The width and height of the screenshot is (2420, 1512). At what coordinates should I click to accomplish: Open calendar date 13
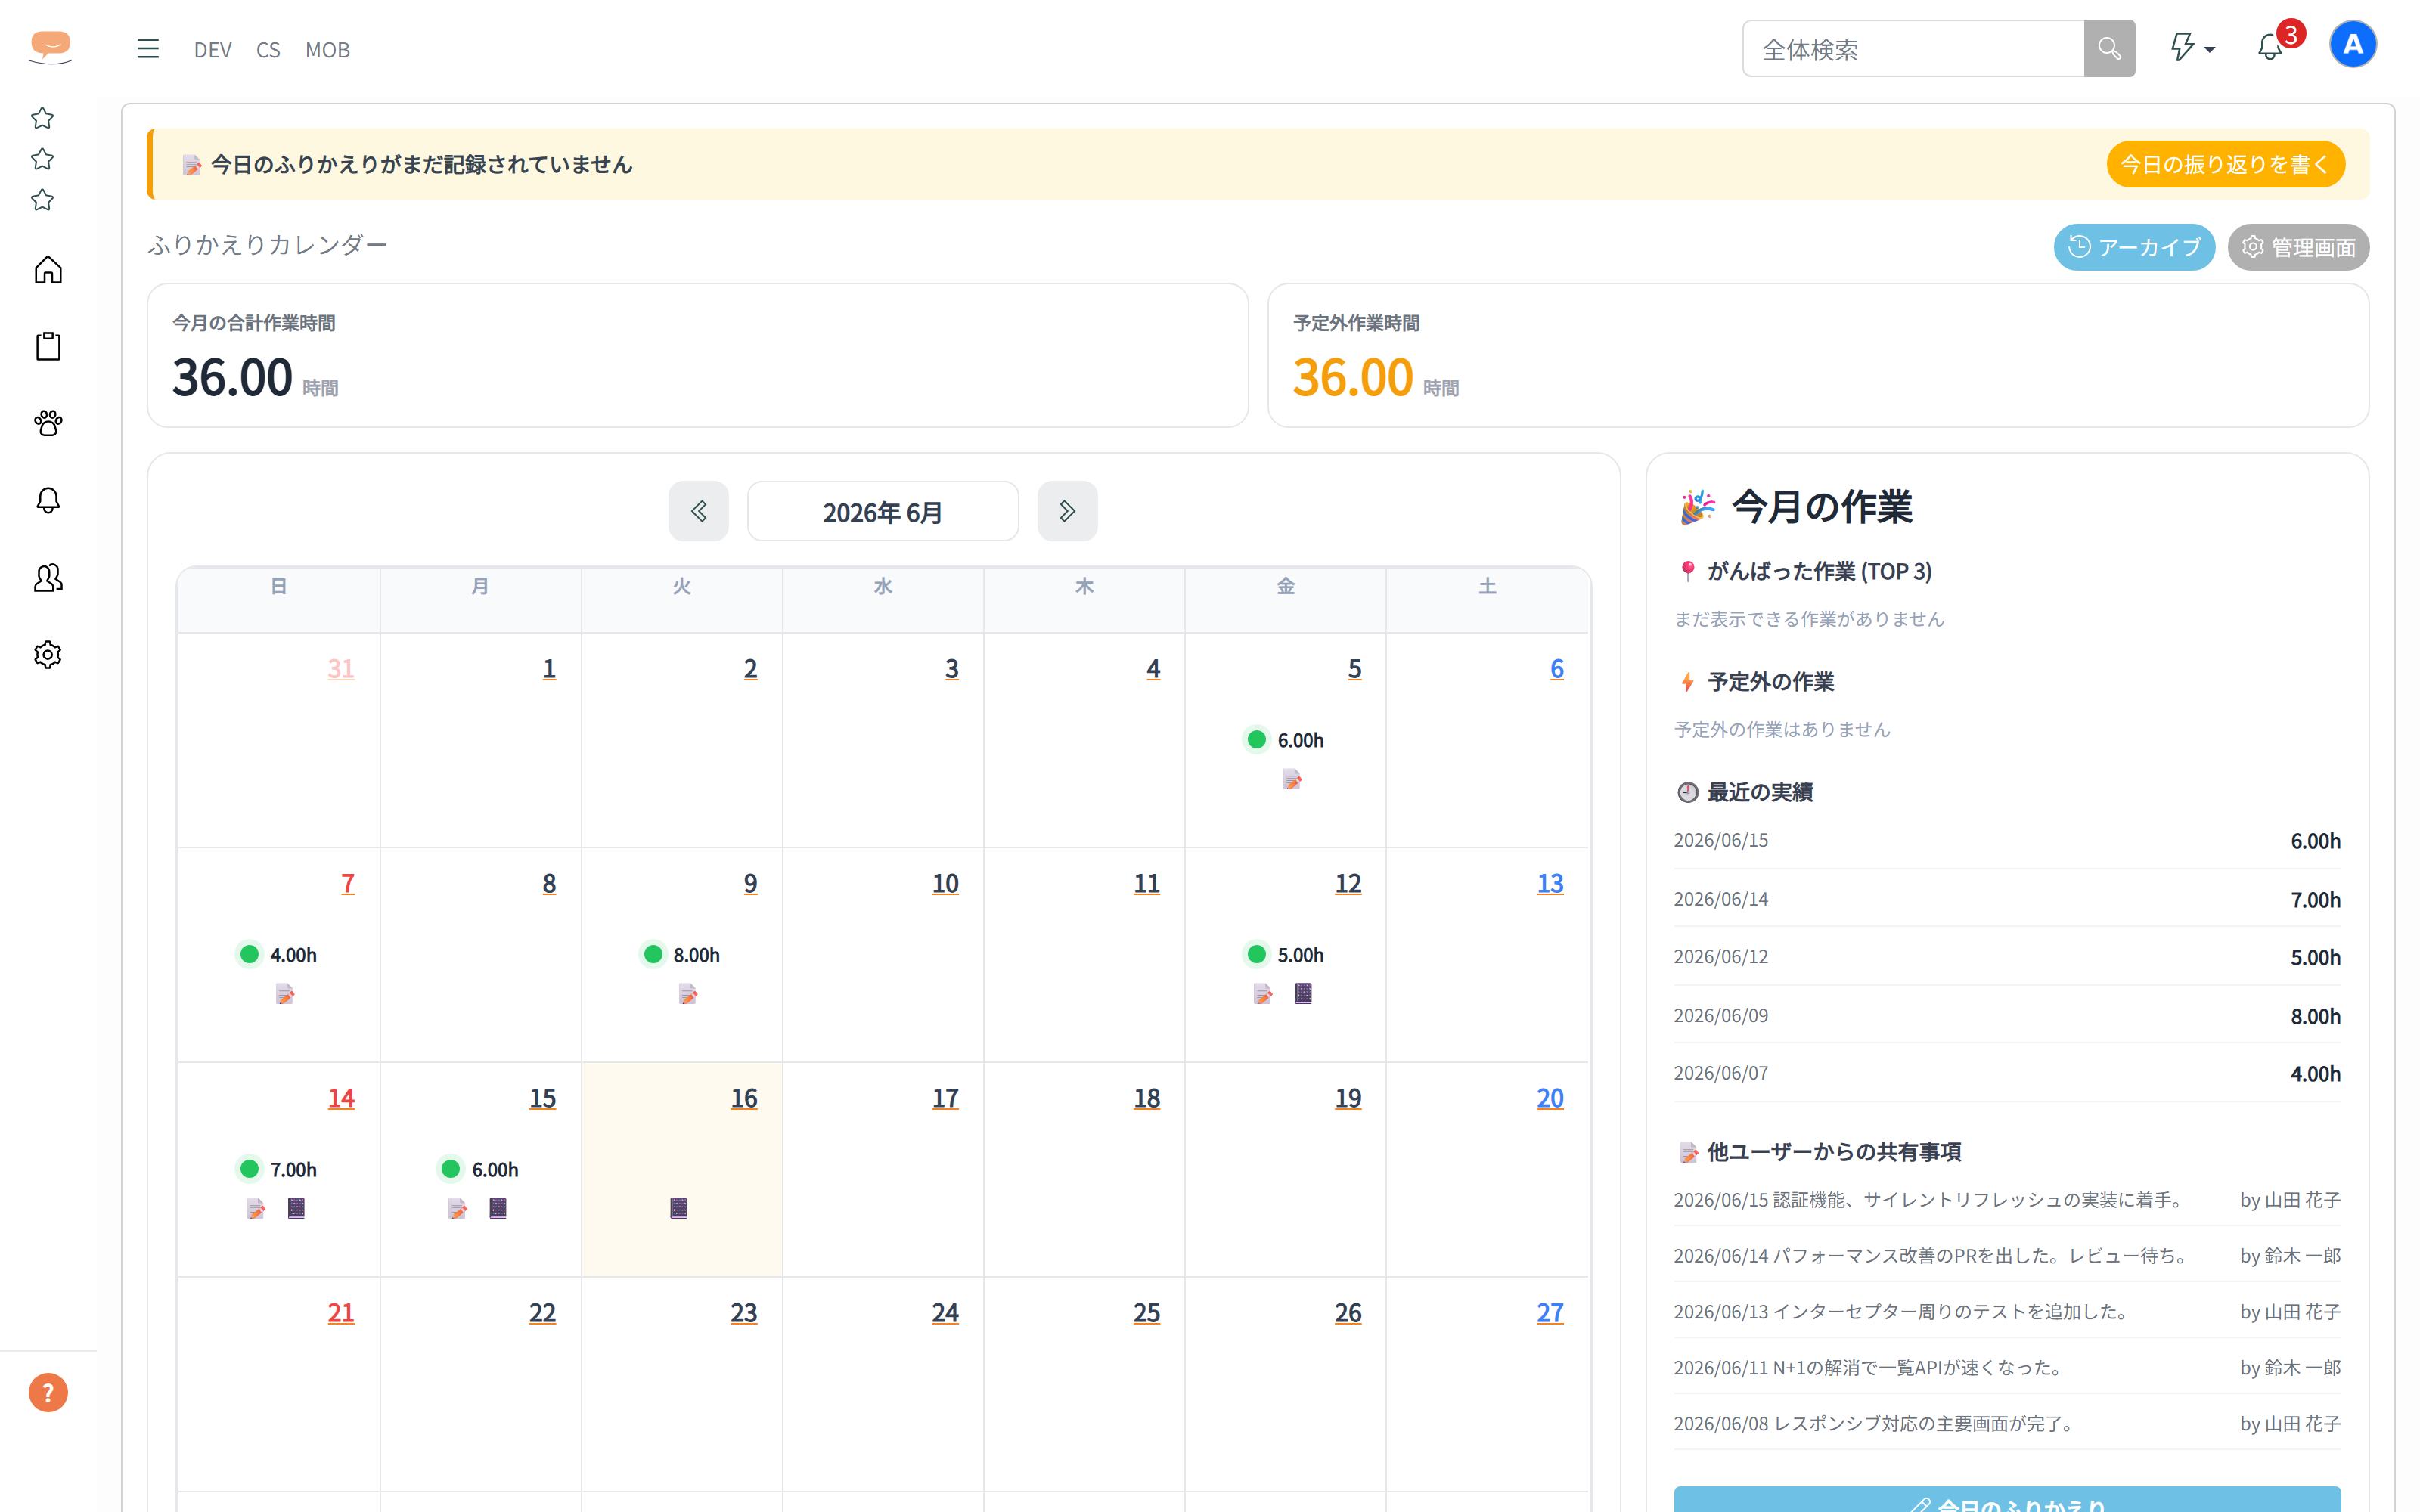1550,884
